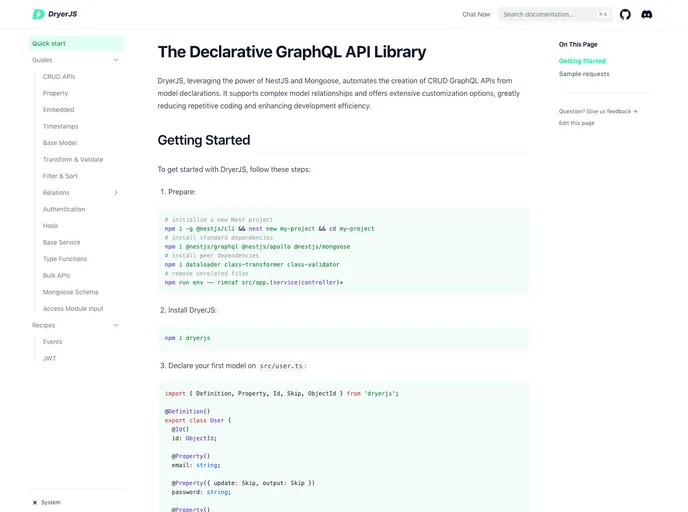Click the 'email: string;' code line
Viewport: 688px width, 512px height.
(x=196, y=465)
